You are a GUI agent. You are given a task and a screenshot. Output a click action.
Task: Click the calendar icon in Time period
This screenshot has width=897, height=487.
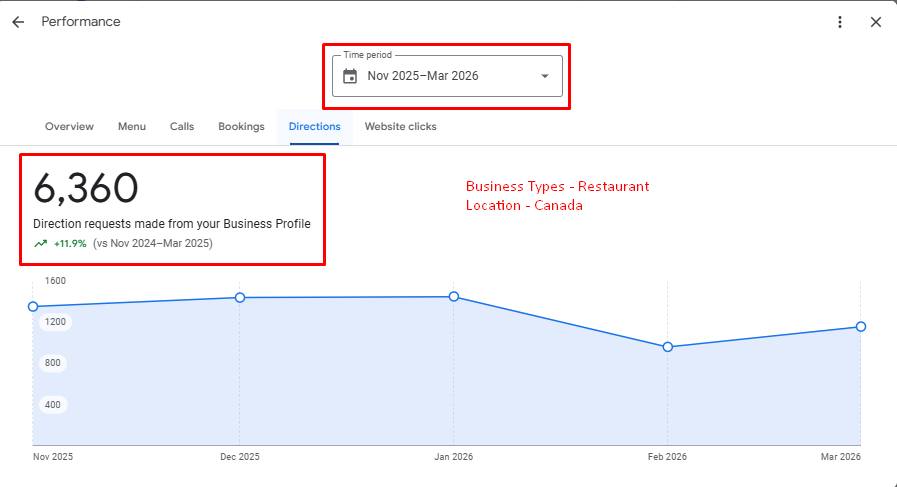point(350,77)
